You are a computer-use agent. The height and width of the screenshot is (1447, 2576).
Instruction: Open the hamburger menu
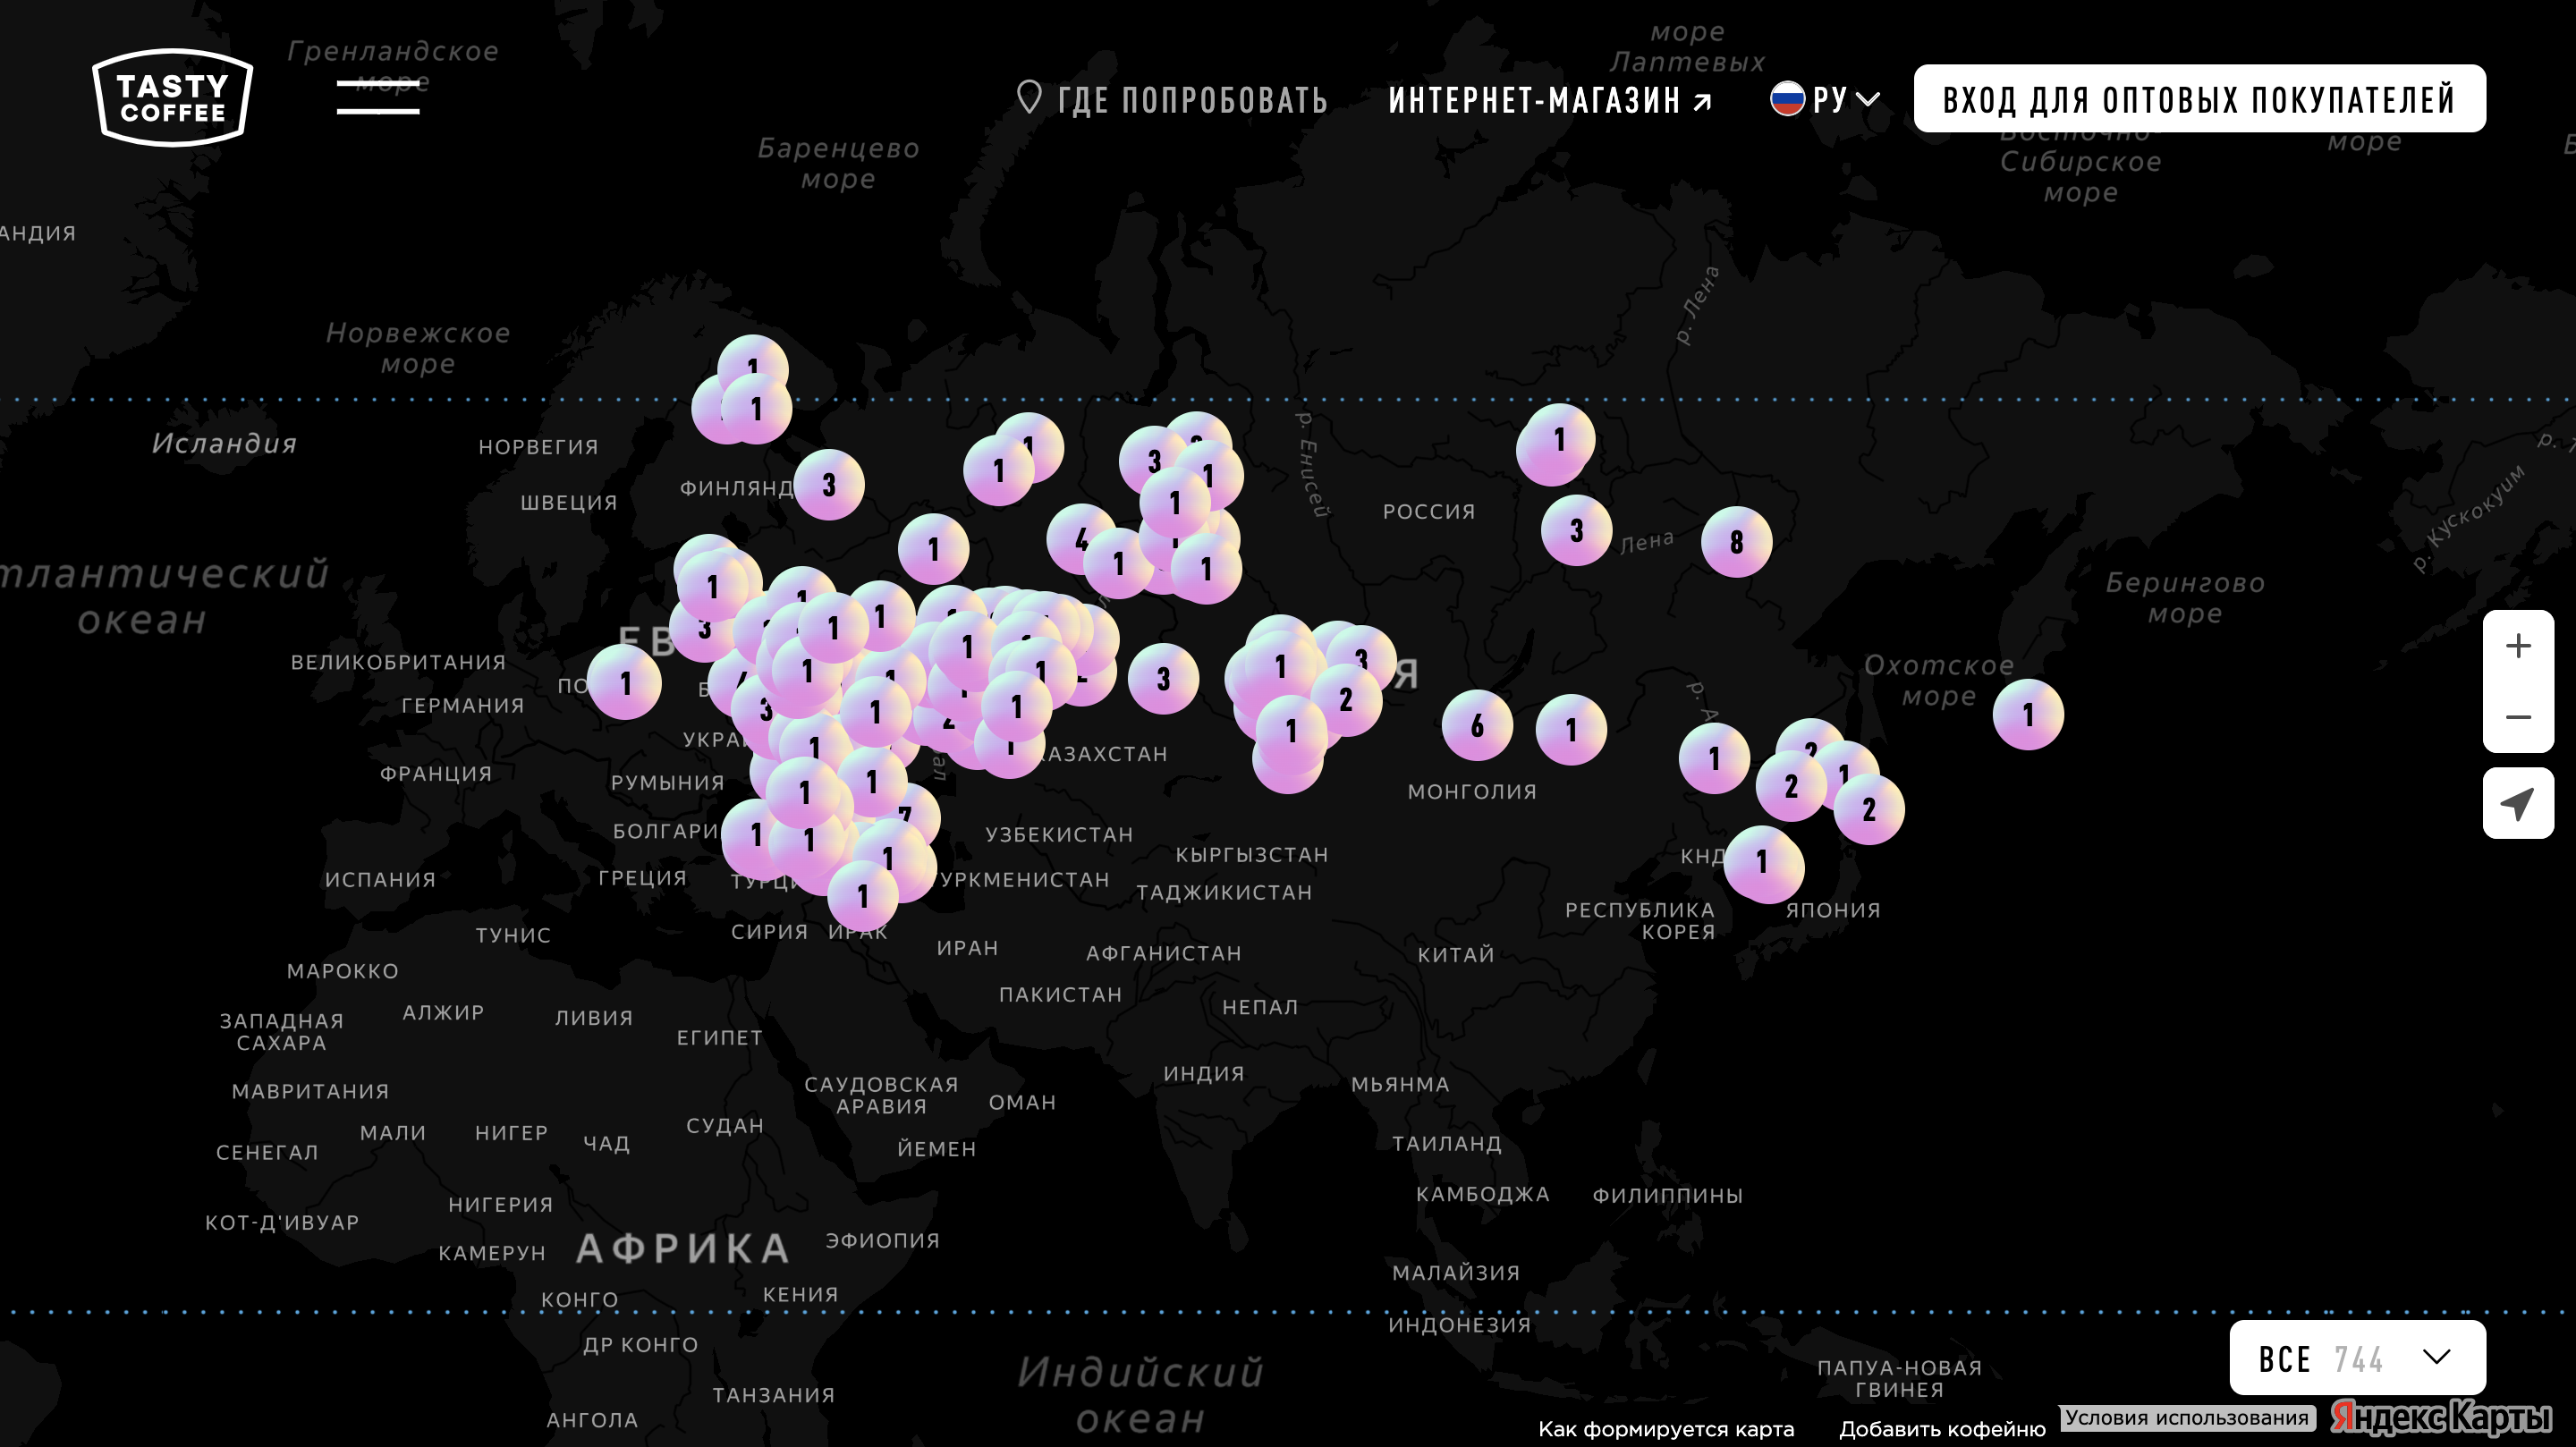pos(378,98)
